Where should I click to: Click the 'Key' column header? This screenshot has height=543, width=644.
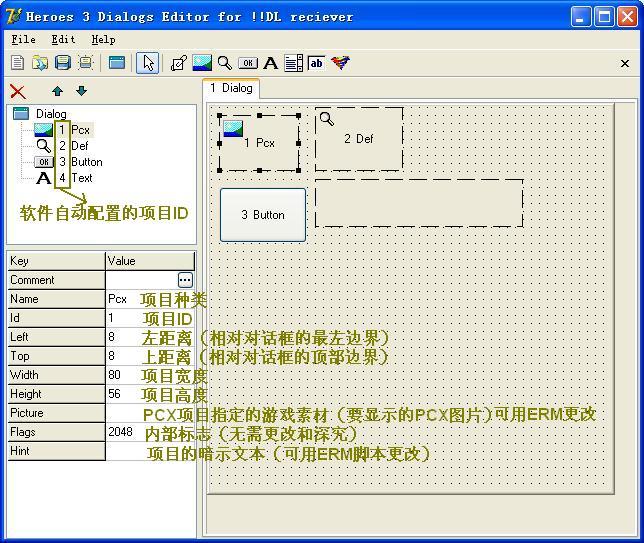56,261
